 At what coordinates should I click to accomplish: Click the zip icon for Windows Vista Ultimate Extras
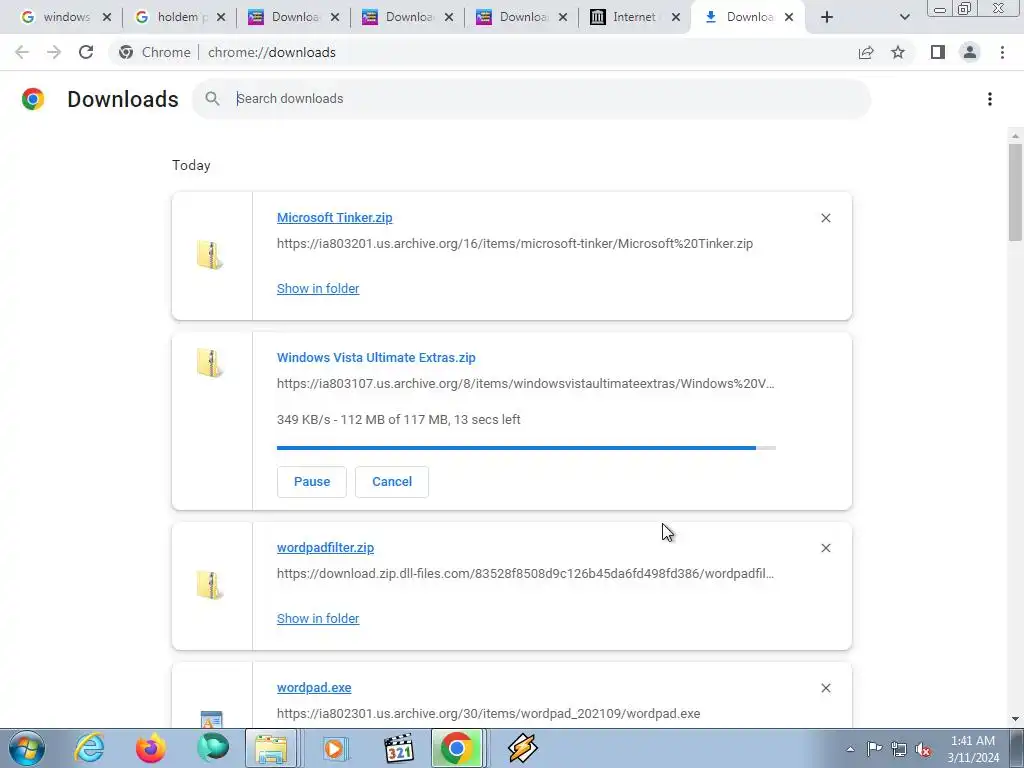(210, 363)
